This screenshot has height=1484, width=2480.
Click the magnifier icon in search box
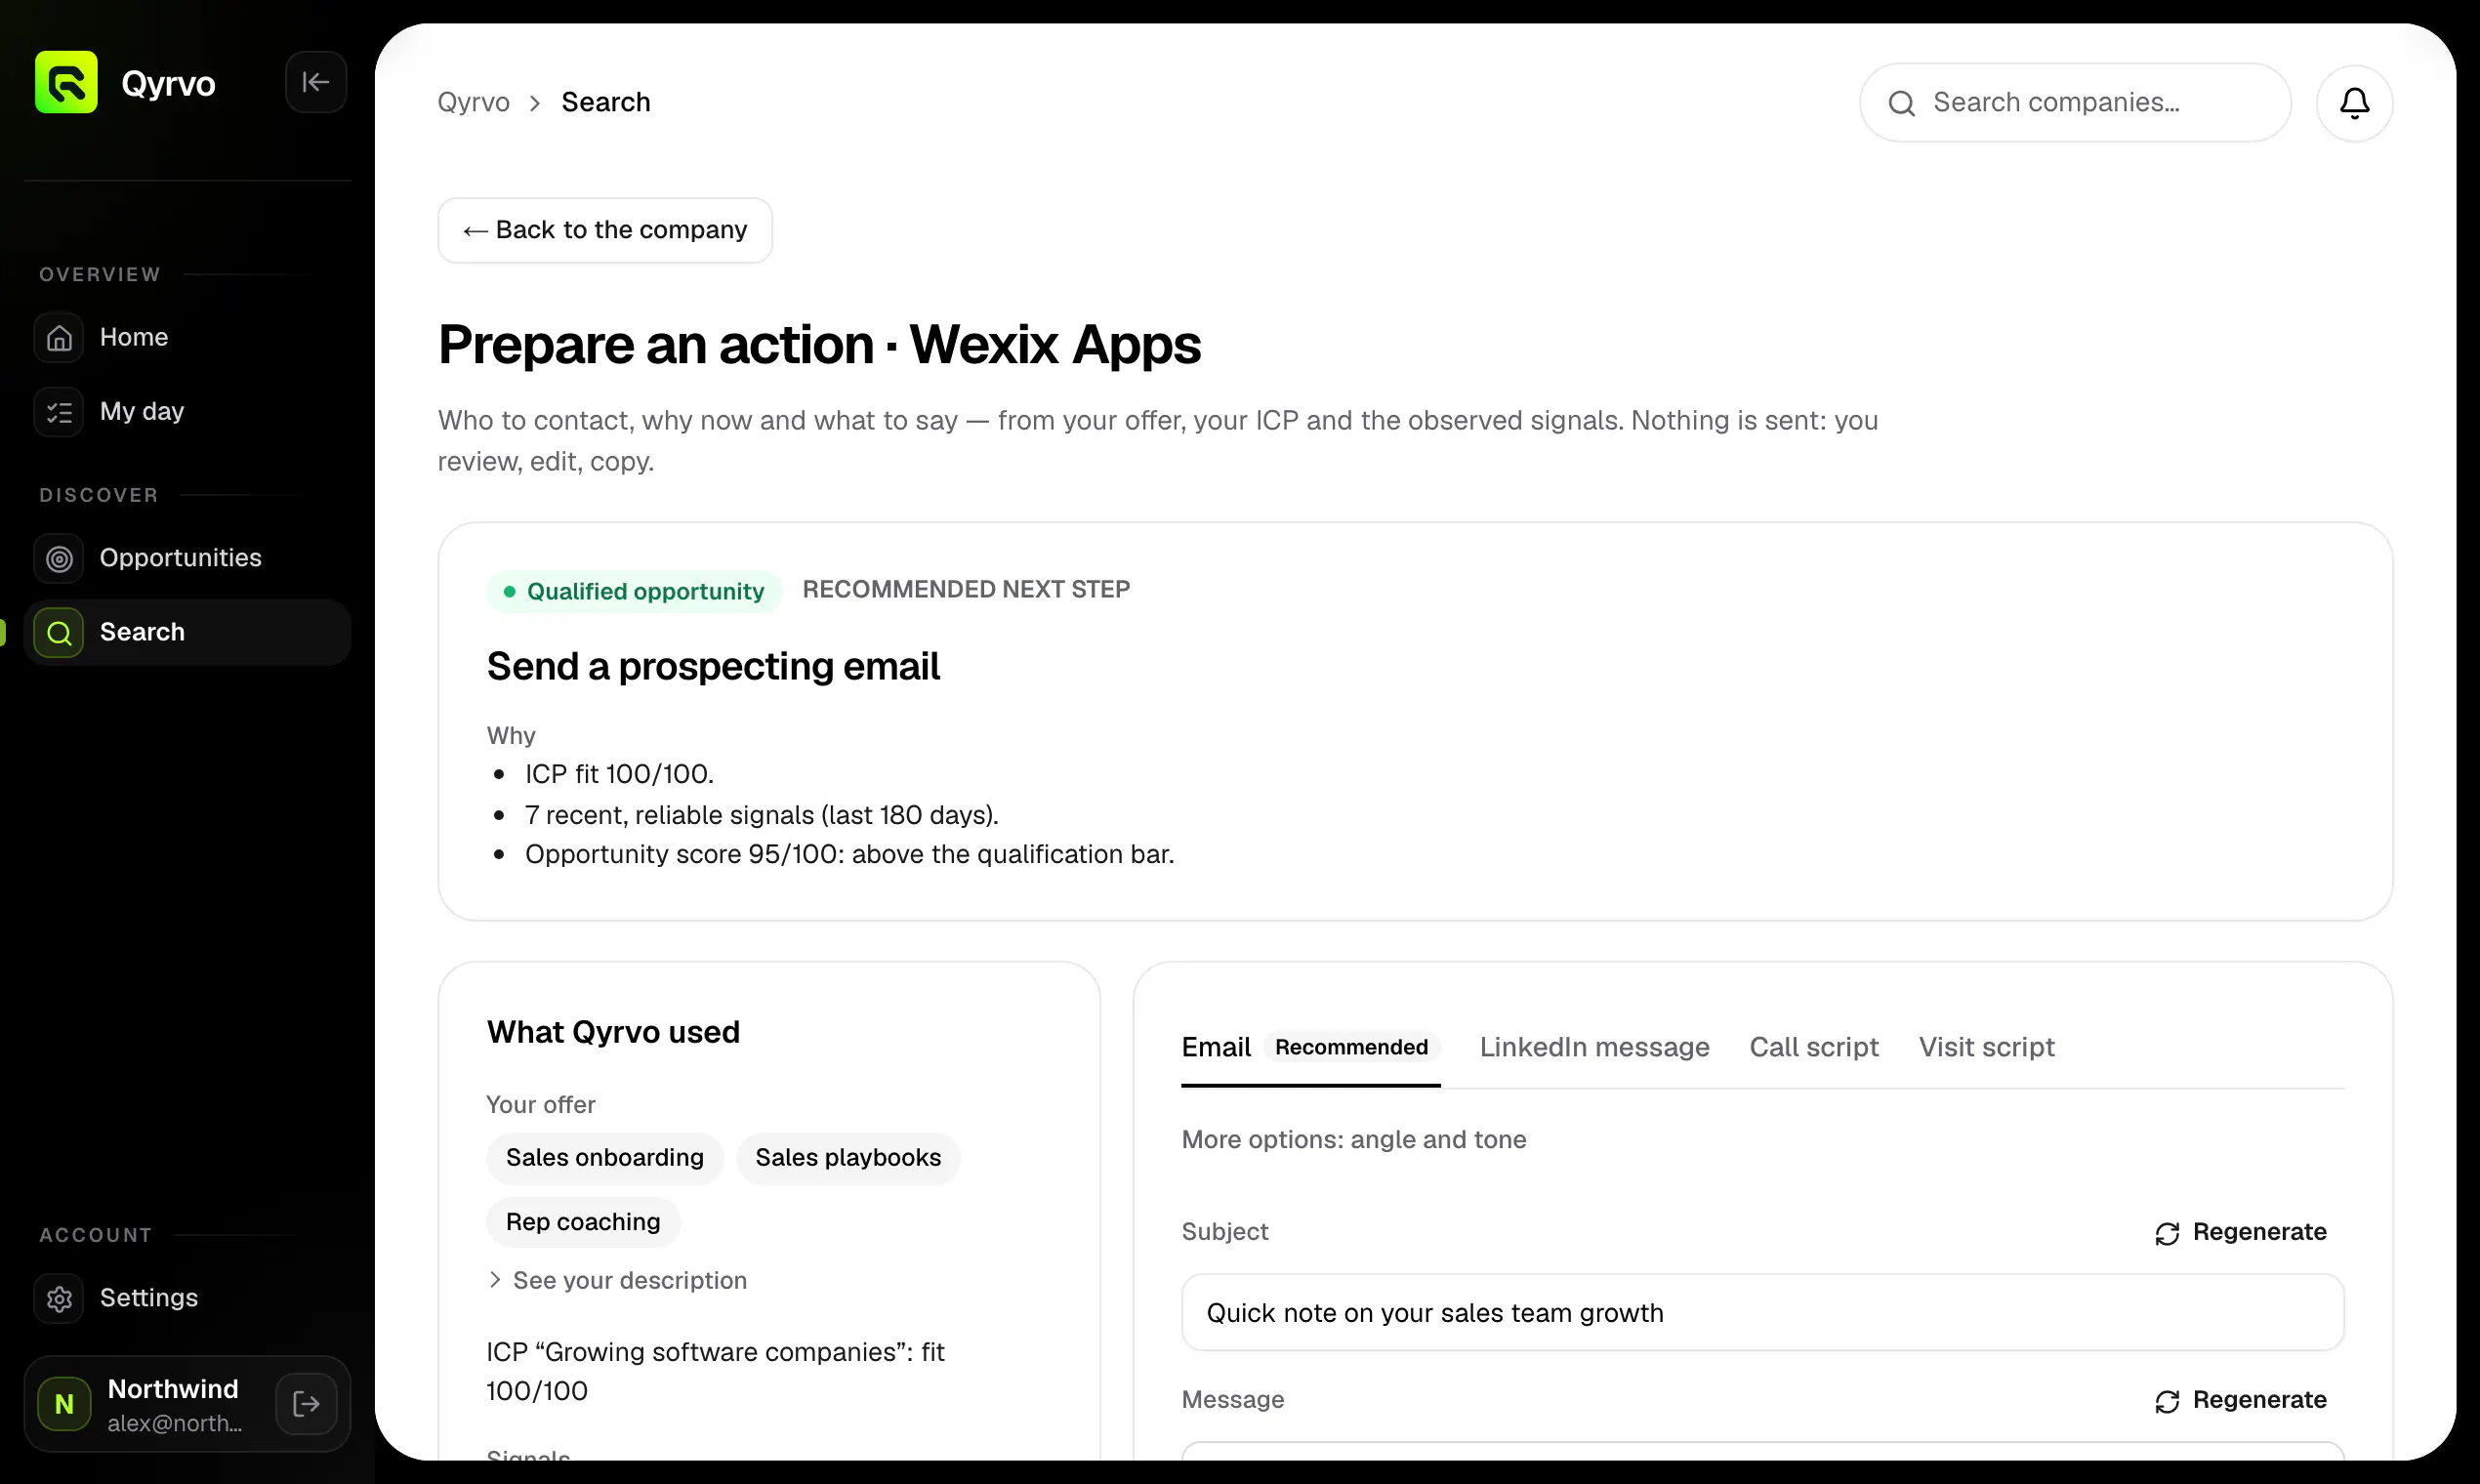click(1901, 103)
